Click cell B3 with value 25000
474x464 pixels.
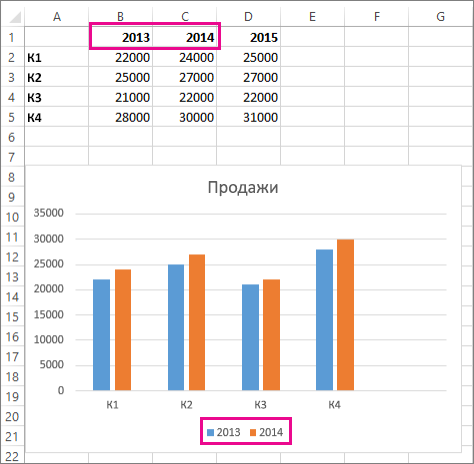point(120,77)
